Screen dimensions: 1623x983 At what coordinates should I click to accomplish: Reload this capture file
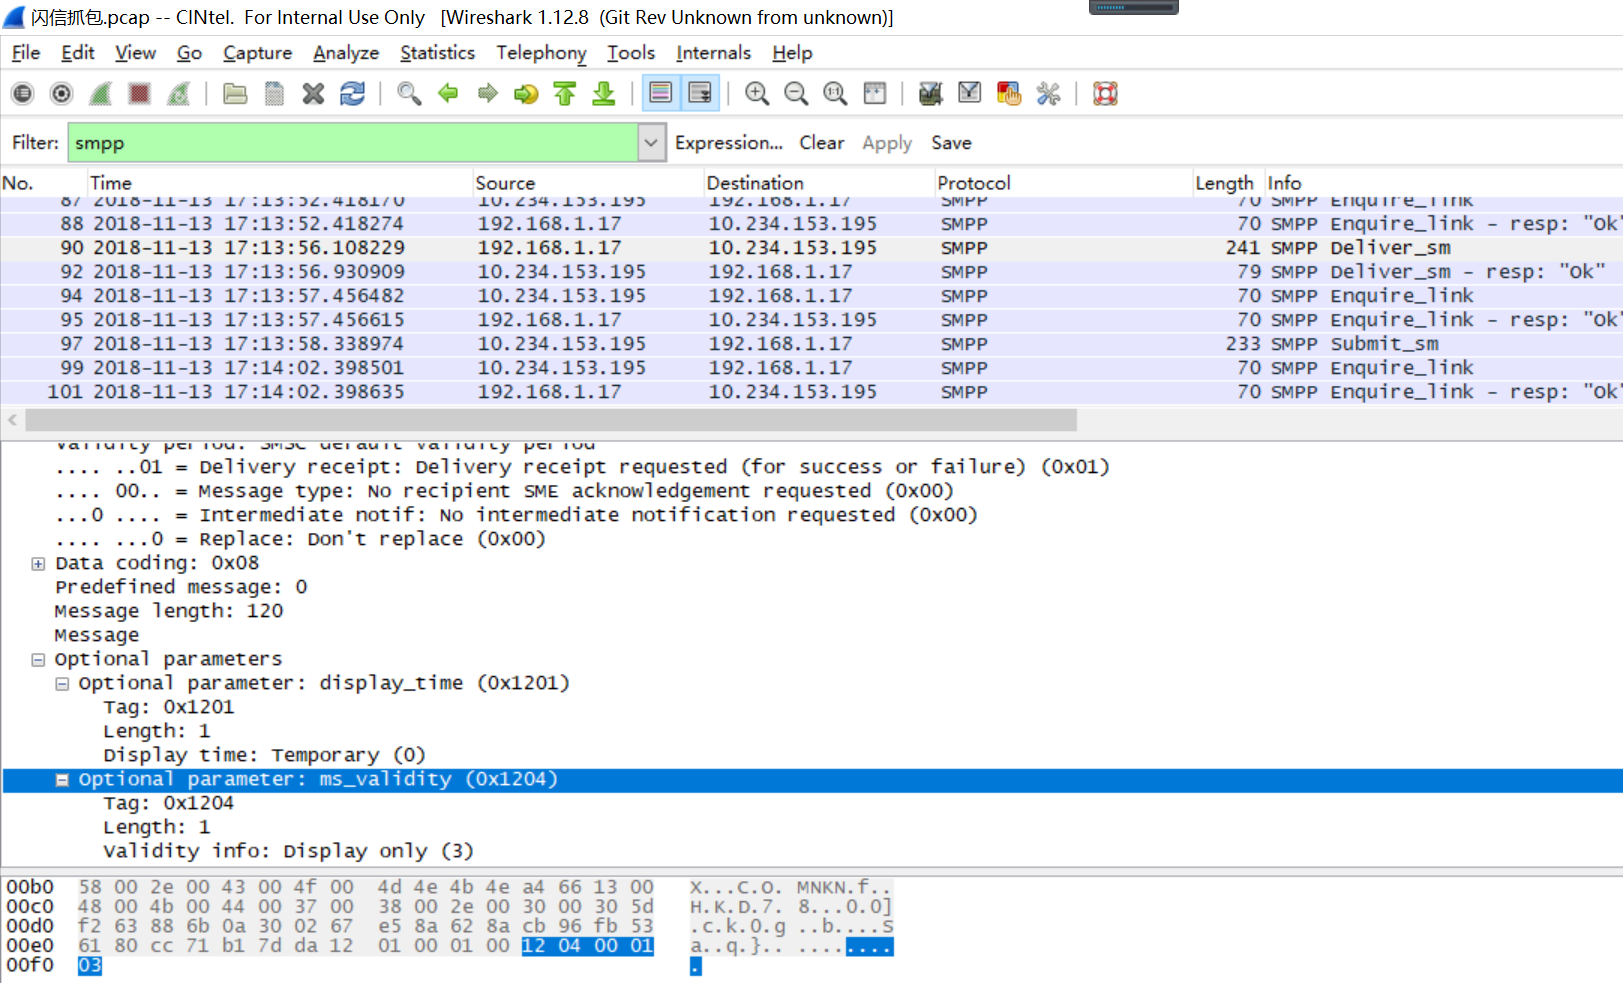click(352, 94)
